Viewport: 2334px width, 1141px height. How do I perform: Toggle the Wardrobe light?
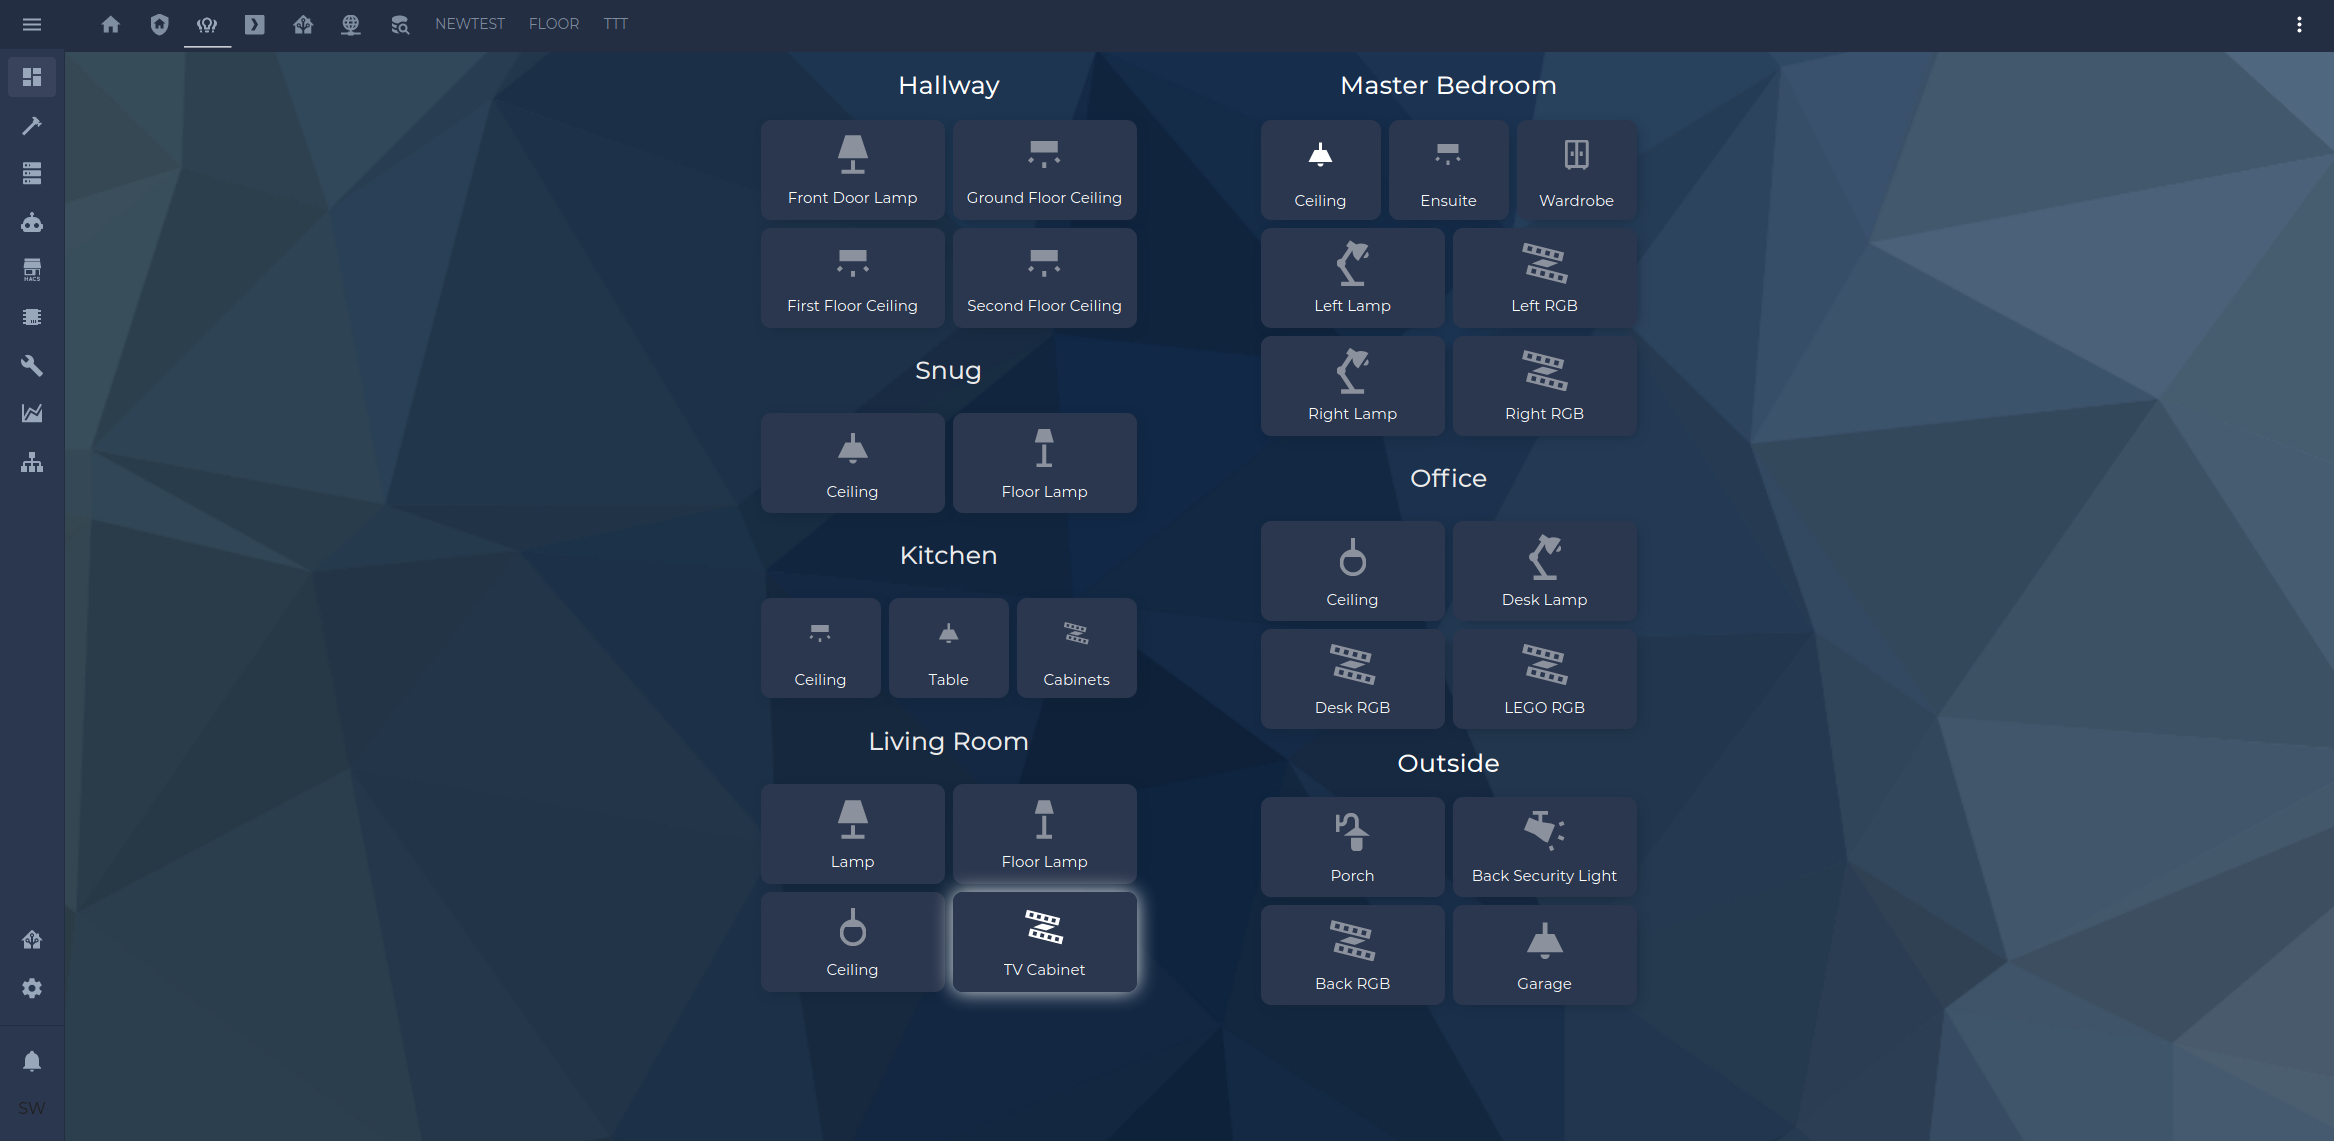1576,170
